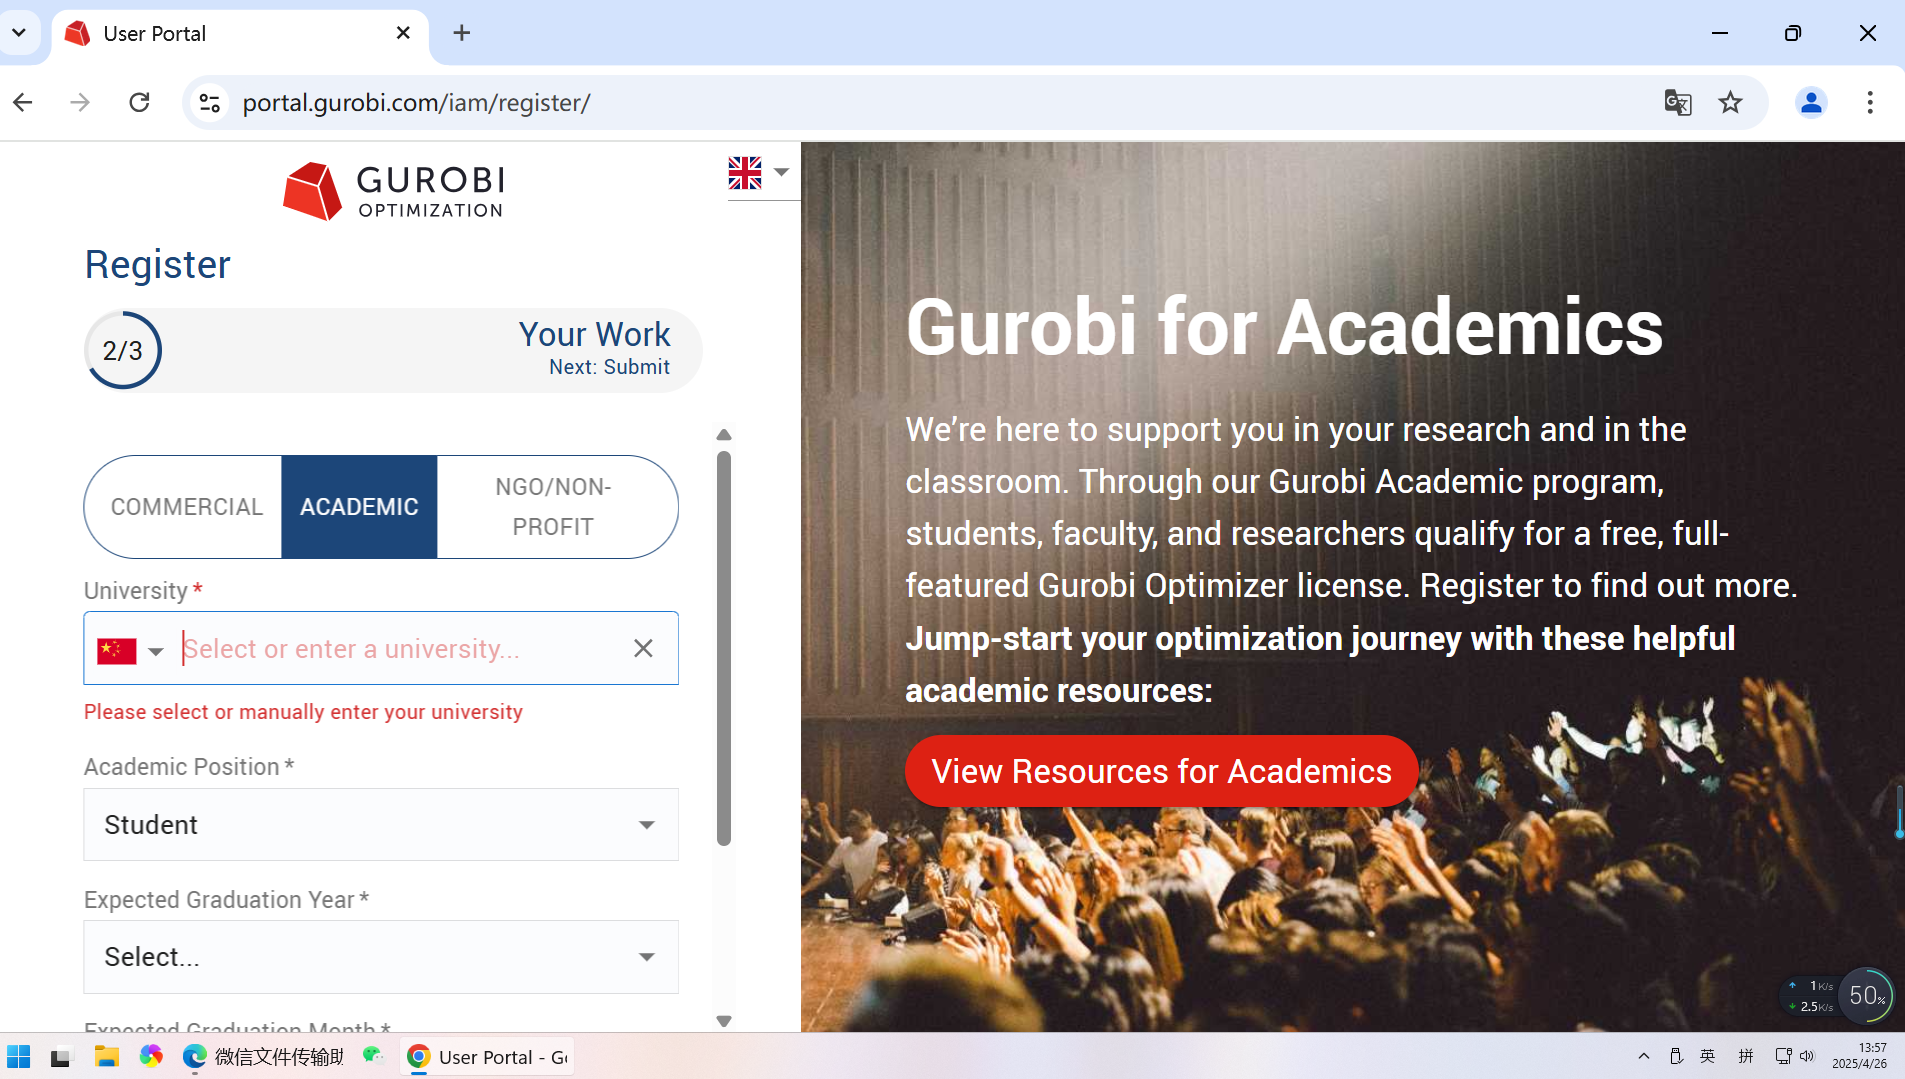Open the Academic Position dropdown
This screenshot has height=1079, width=1905.
pyautogui.click(x=381, y=825)
